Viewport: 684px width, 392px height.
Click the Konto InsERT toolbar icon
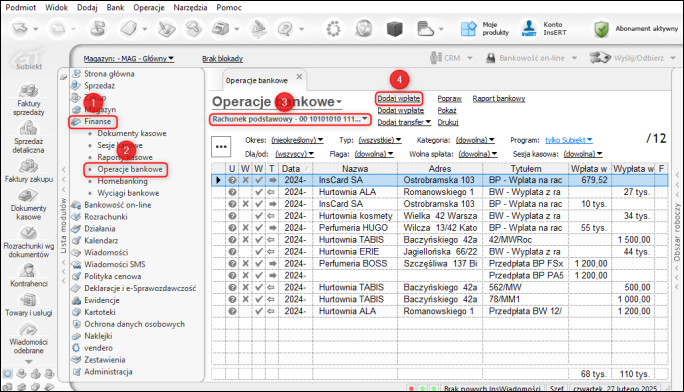[529, 29]
